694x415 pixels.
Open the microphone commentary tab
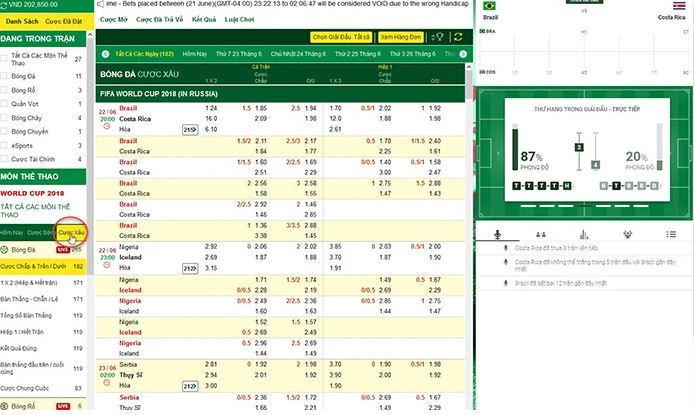pos(497,234)
